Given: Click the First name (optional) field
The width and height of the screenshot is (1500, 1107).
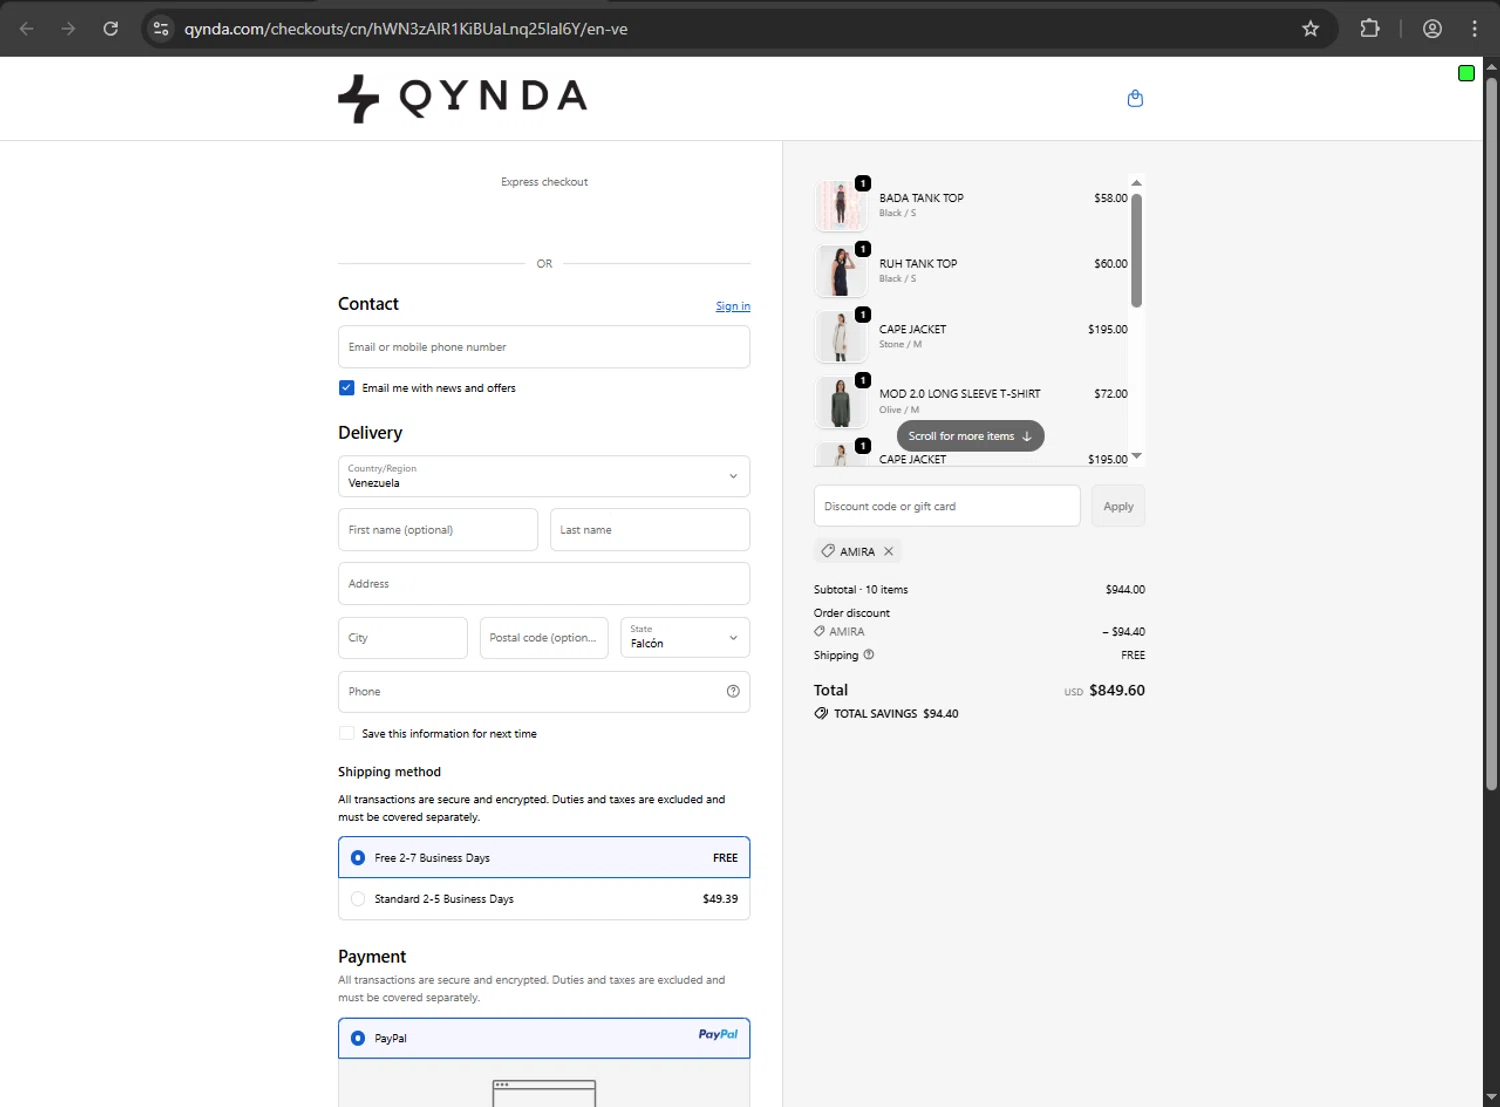Looking at the screenshot, I should [438, 530].
